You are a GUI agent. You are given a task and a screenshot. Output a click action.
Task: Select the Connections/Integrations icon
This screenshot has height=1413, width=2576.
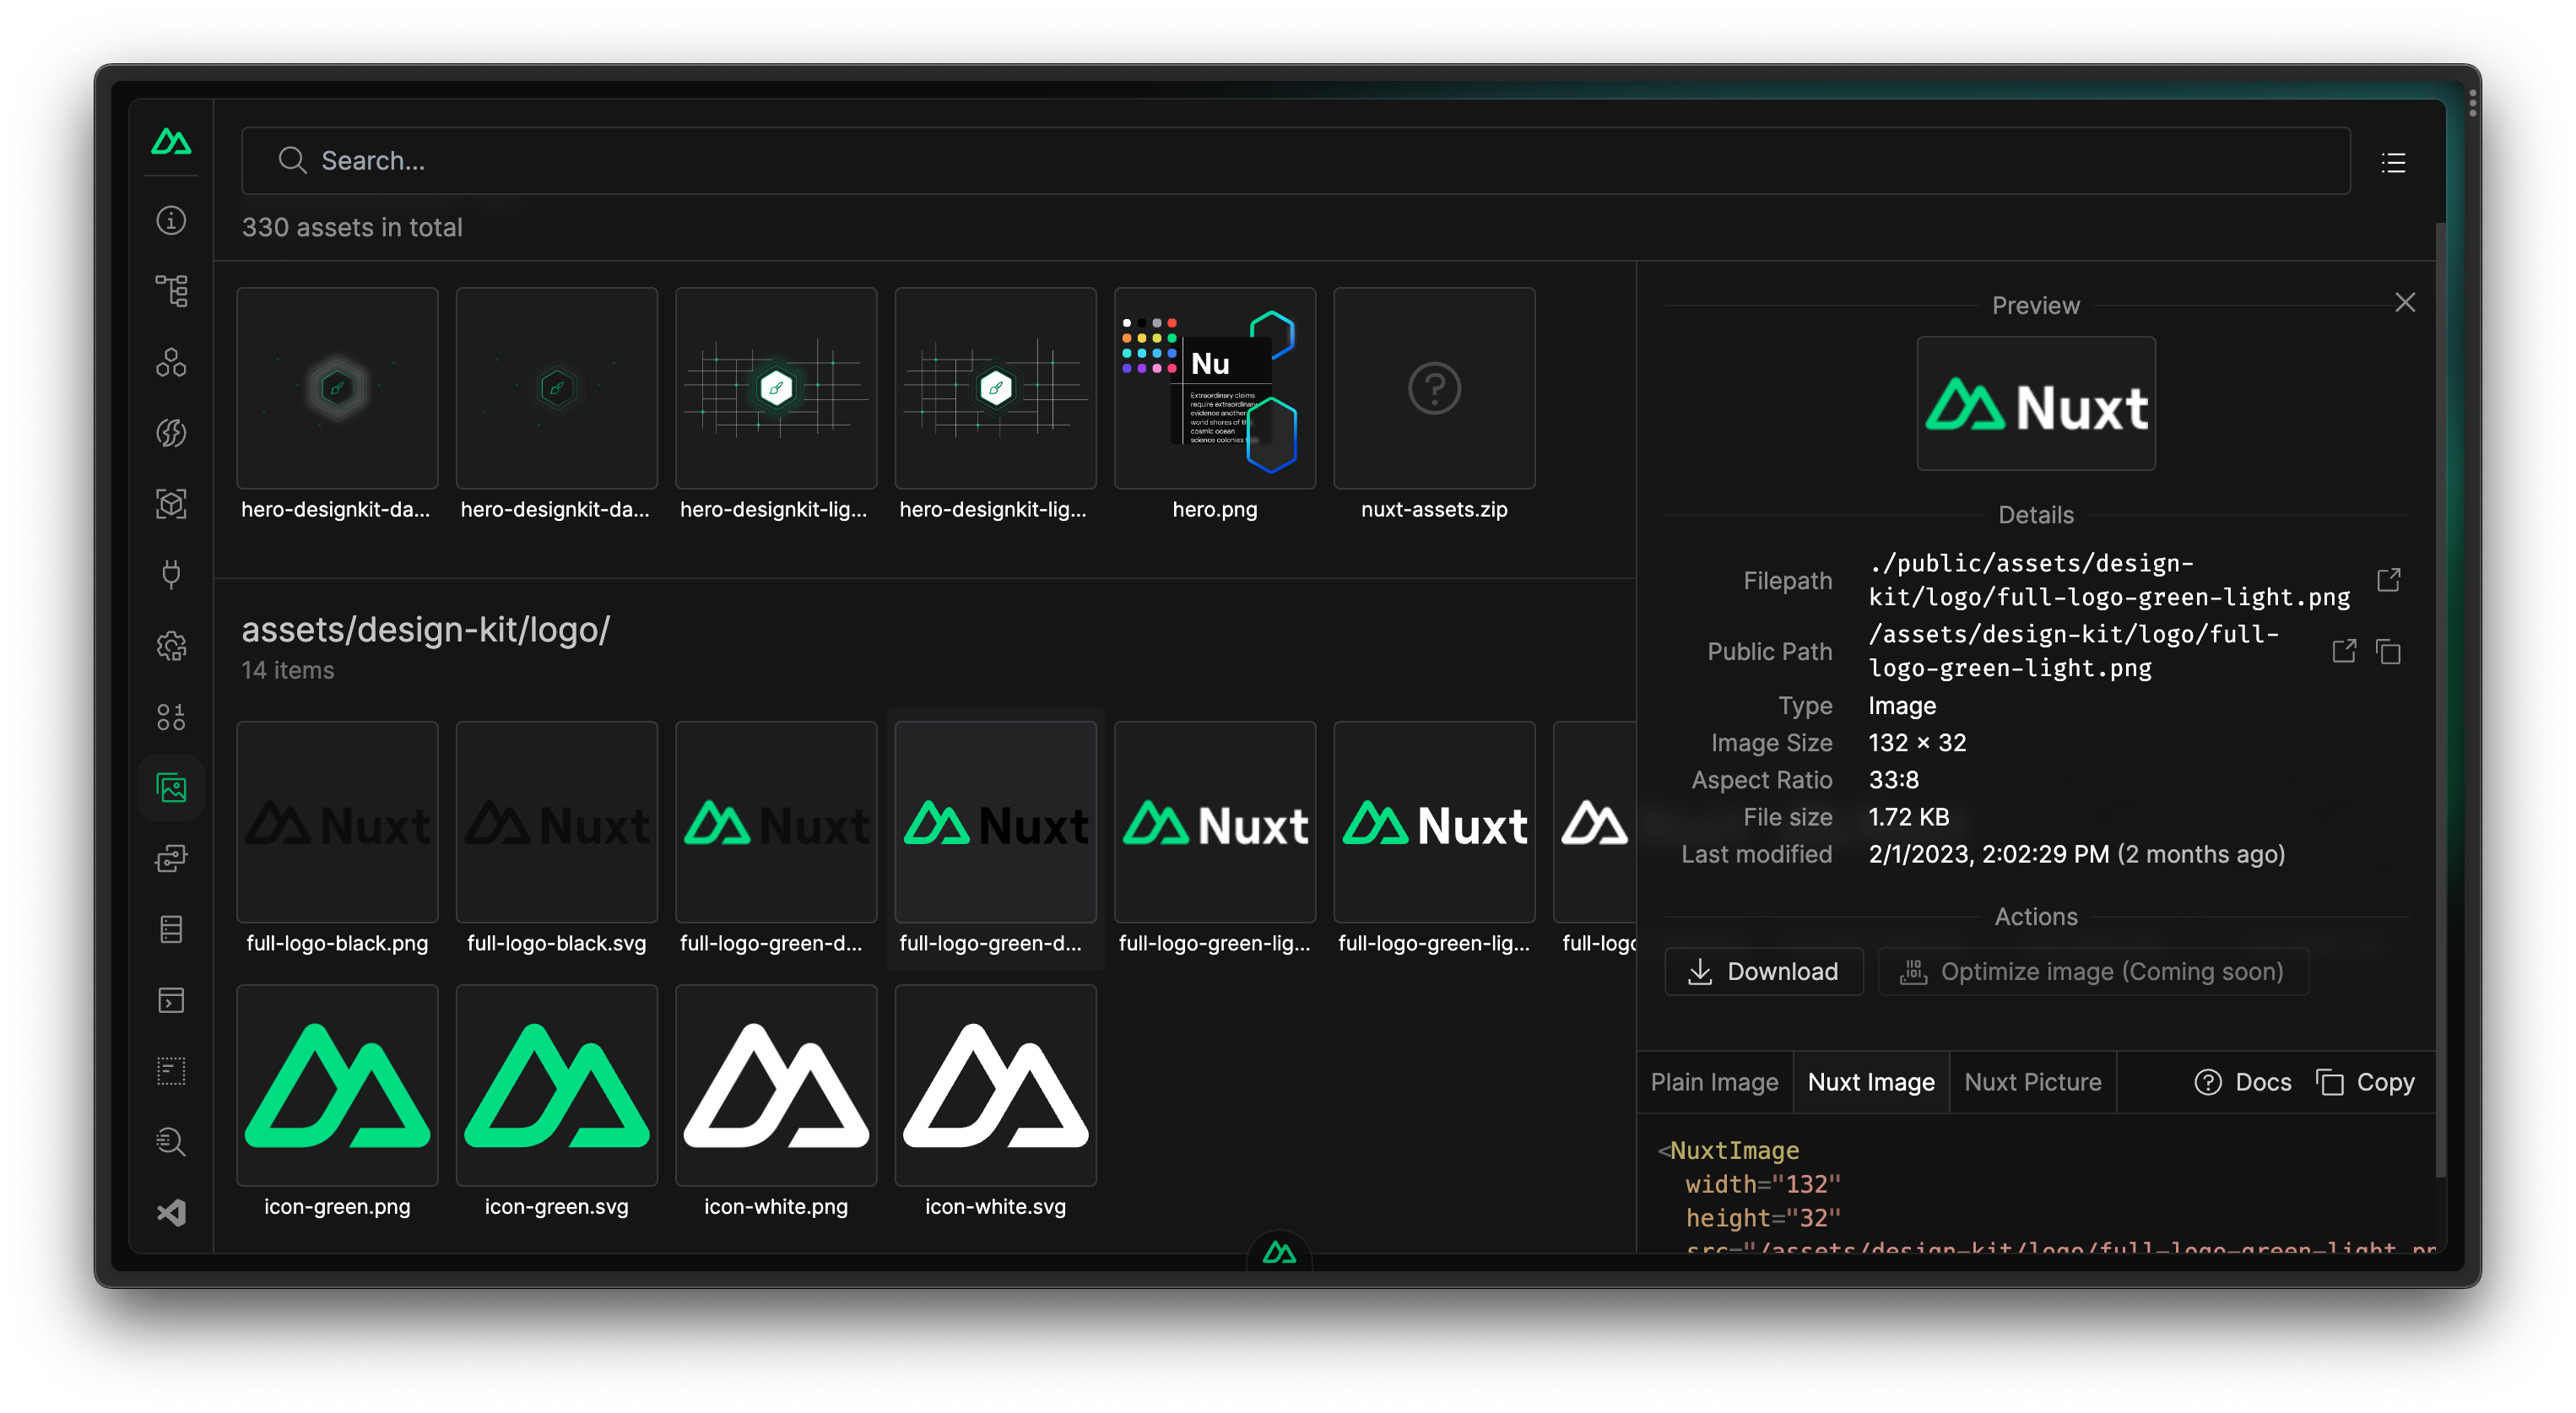[170, 572]
